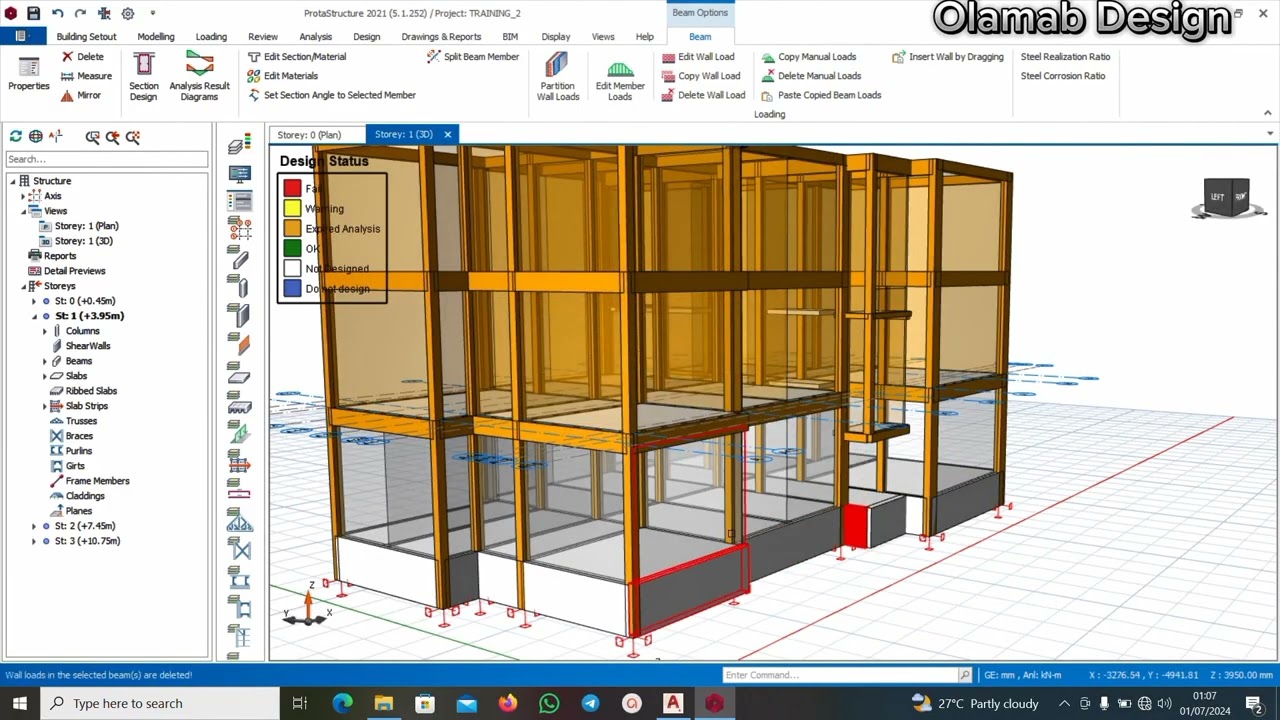Select ShearWalls tree item
1280x720 pixels.
pyautogui.click(x=88, y=346)
